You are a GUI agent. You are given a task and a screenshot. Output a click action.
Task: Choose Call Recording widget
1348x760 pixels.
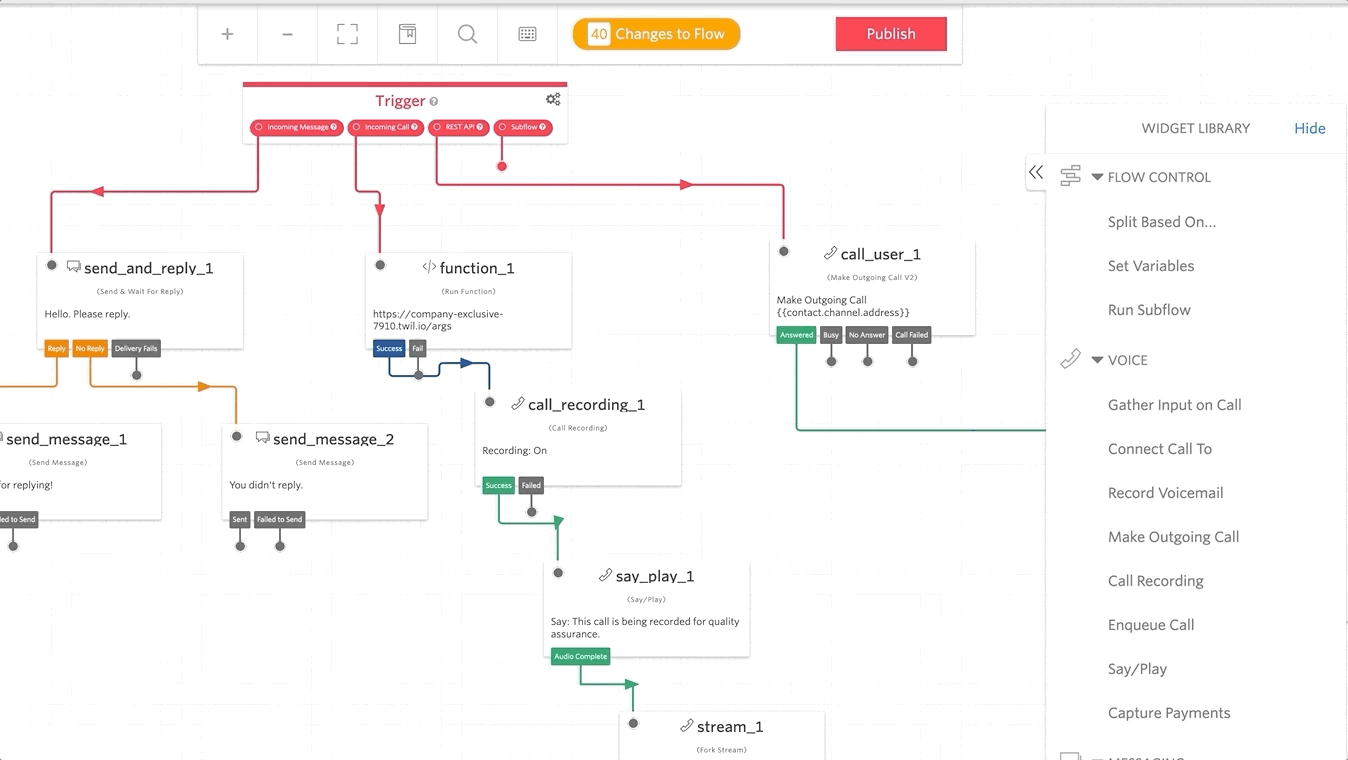pos(1156,581)
